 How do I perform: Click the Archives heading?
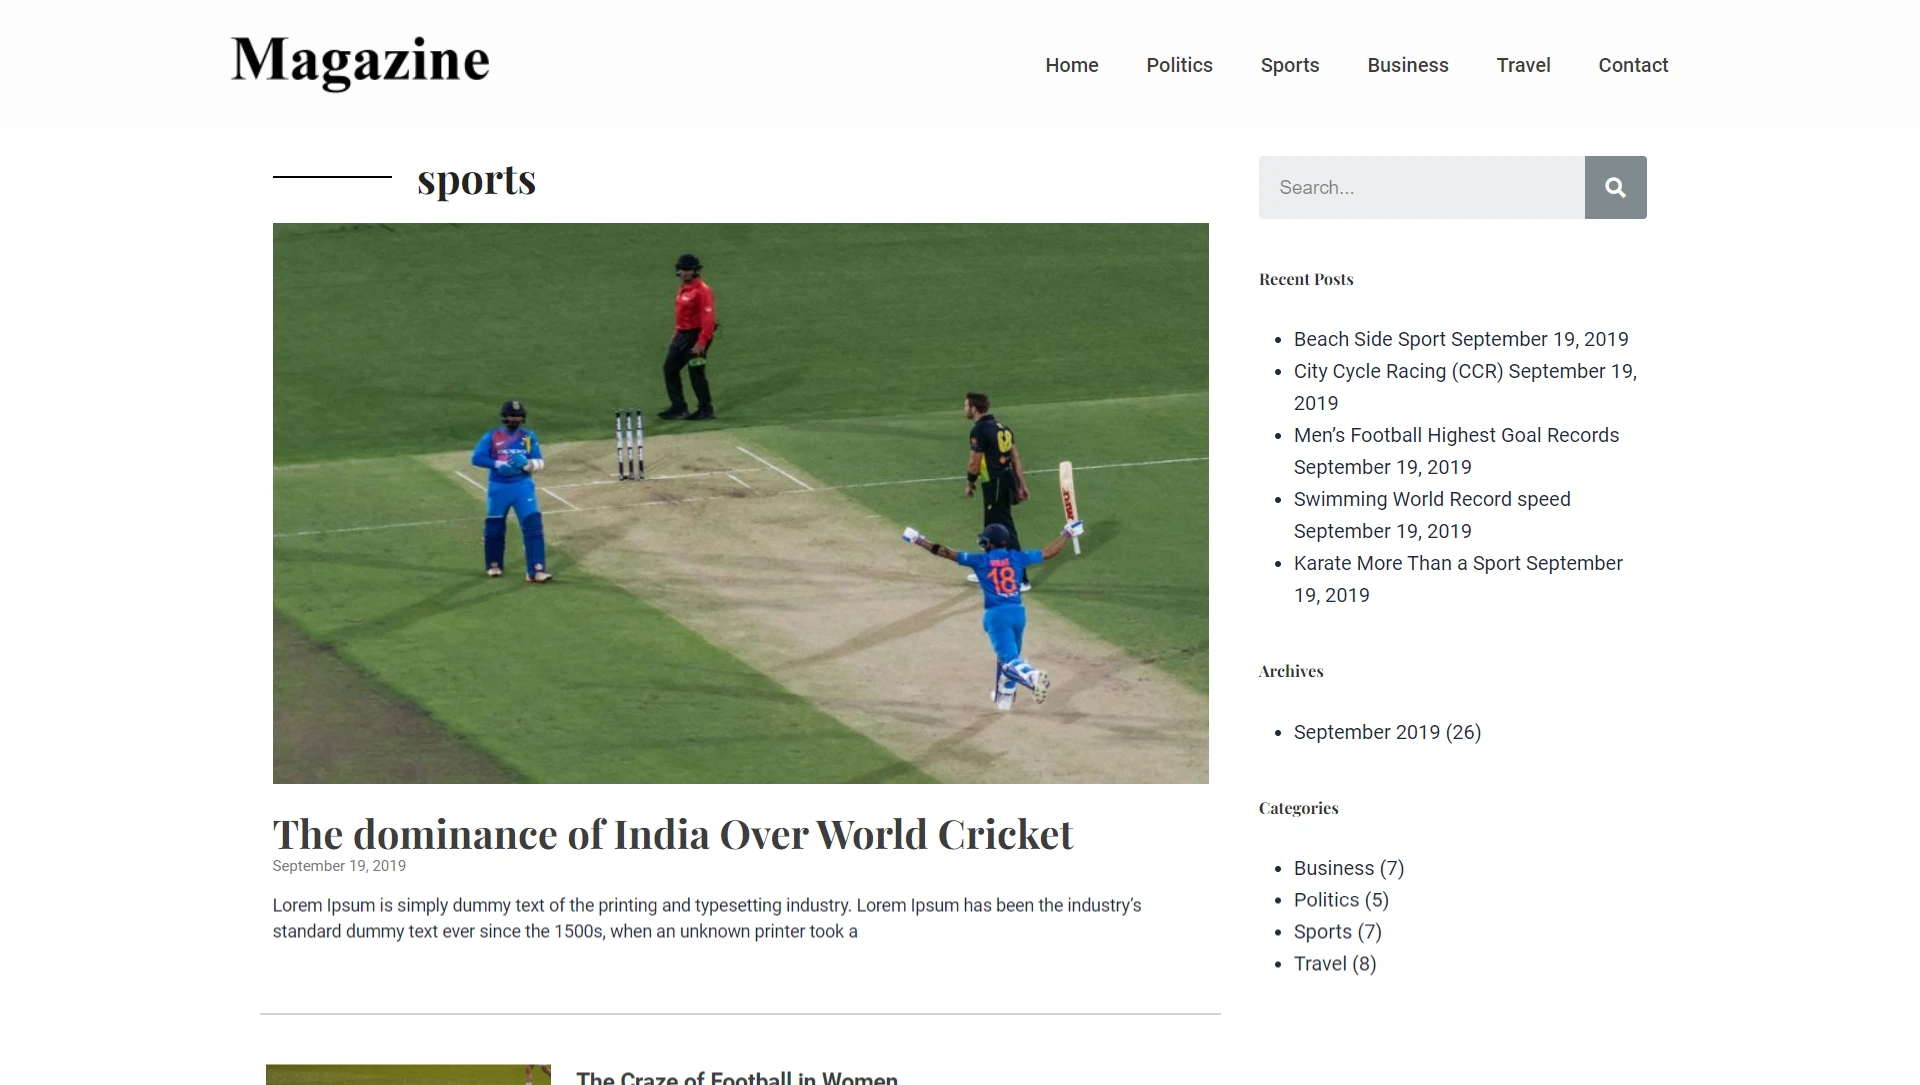pos(1291,671)
